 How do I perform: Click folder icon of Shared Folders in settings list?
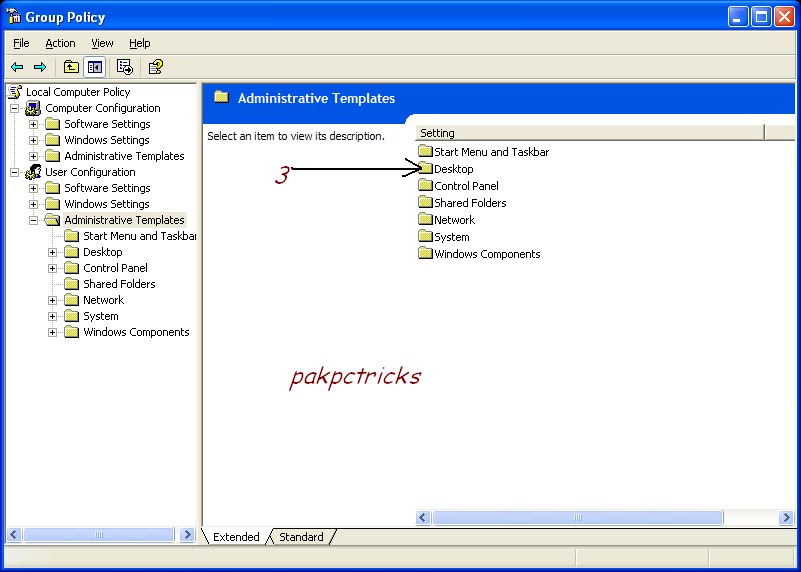(425, 202)
